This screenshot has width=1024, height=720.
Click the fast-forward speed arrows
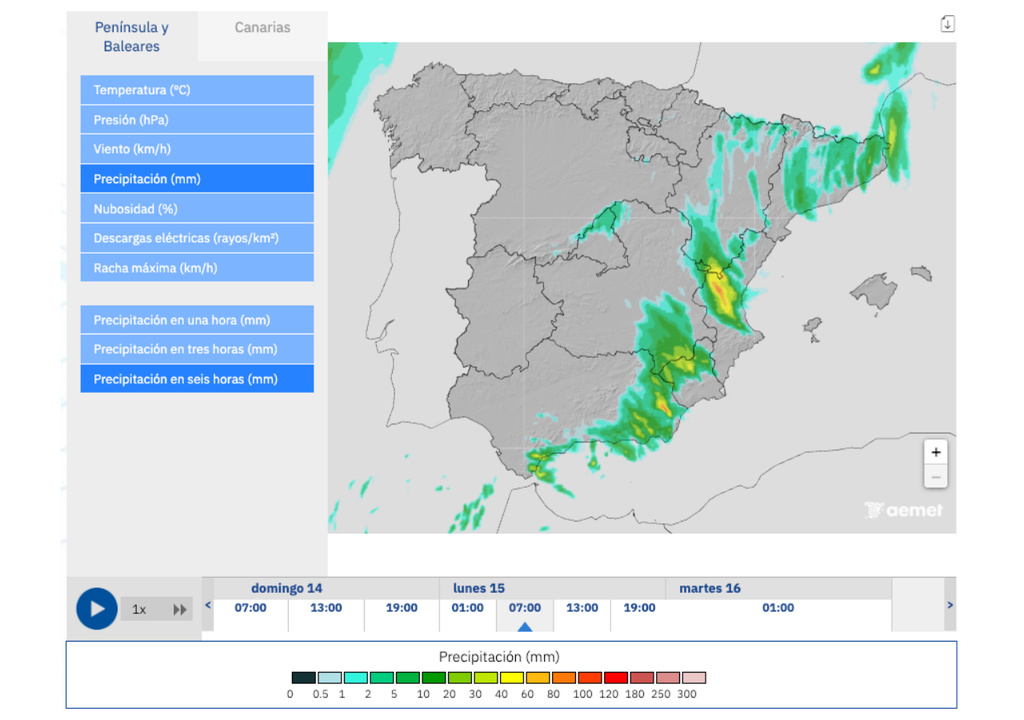coord(180,609)
